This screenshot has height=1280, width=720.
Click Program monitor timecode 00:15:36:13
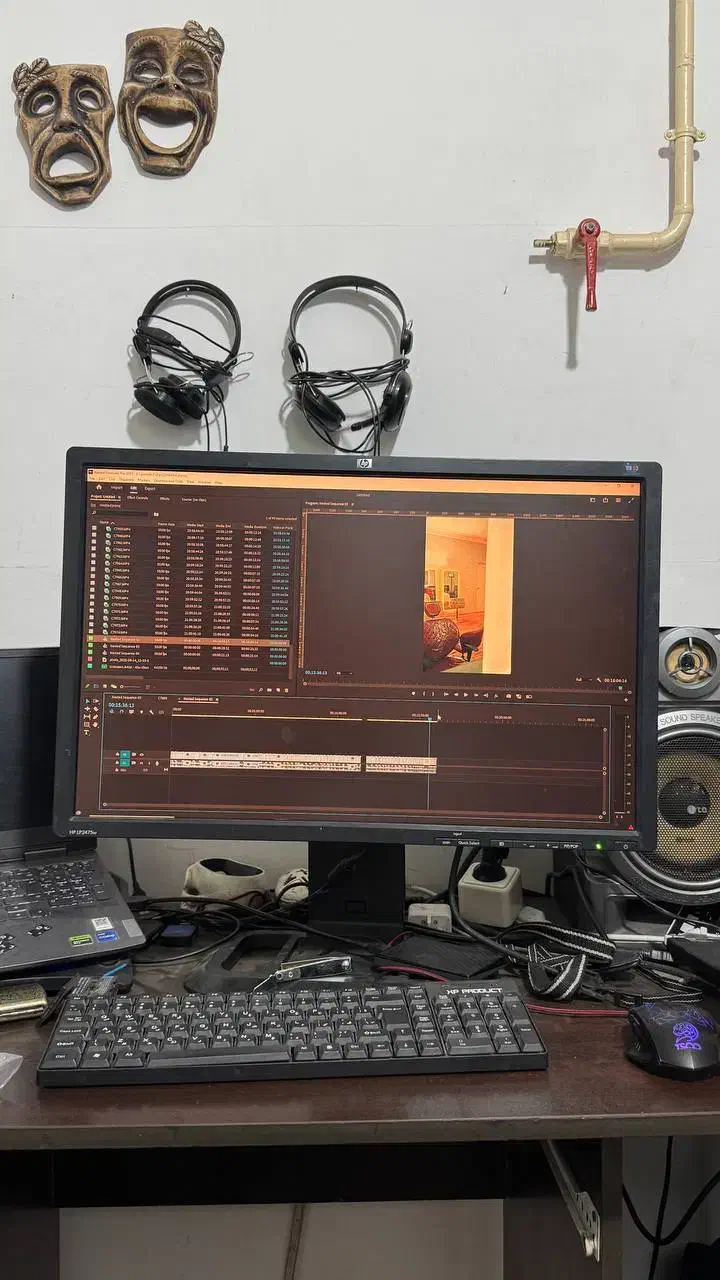coord(316,672)
